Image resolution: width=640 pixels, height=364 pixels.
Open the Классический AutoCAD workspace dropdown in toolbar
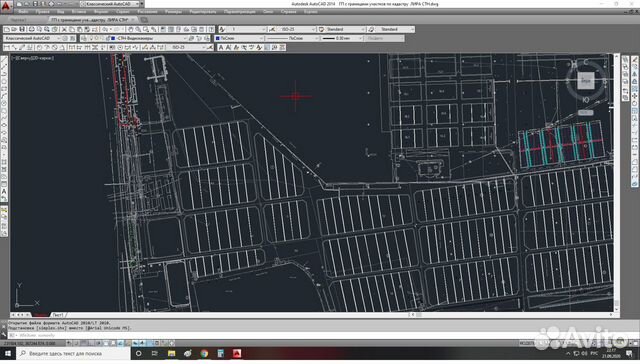click(33, 38)
